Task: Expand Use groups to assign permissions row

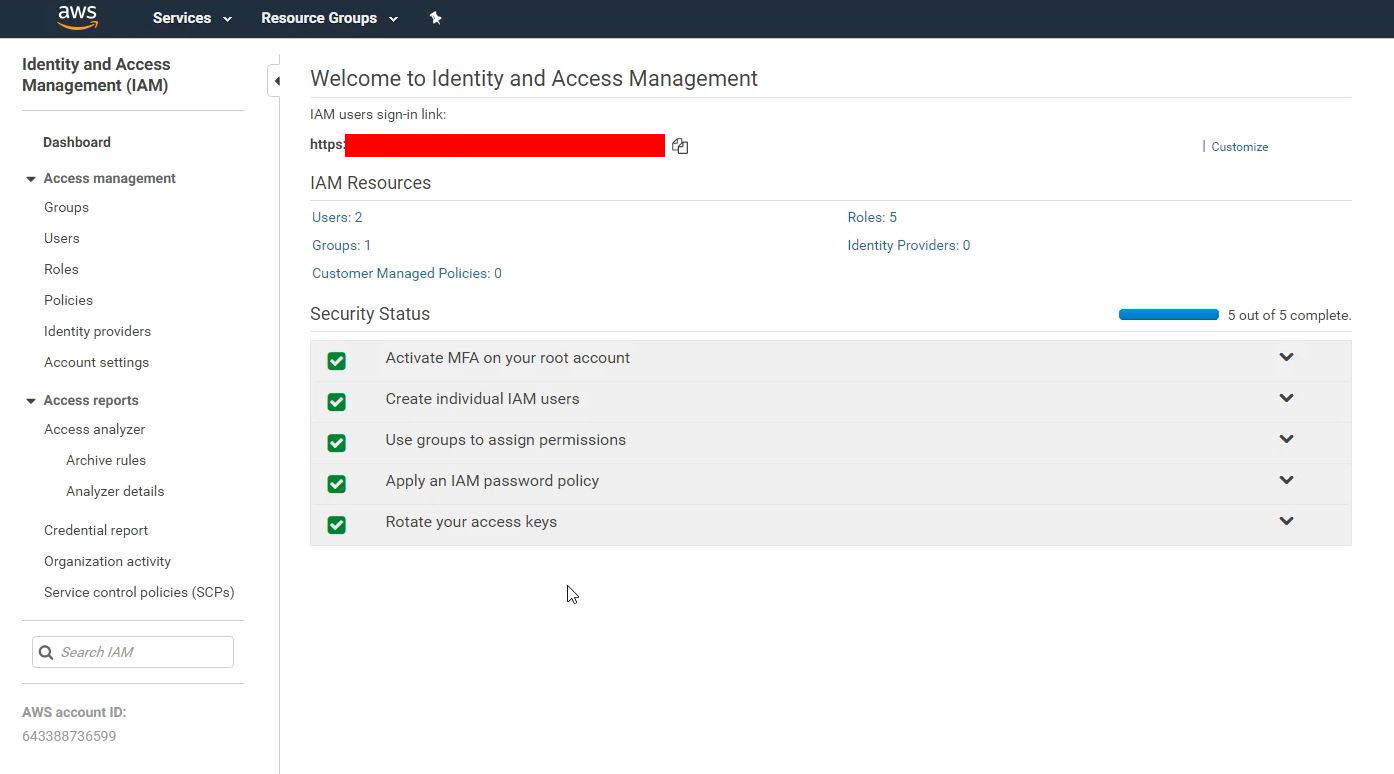Action: coord(1286,439)
